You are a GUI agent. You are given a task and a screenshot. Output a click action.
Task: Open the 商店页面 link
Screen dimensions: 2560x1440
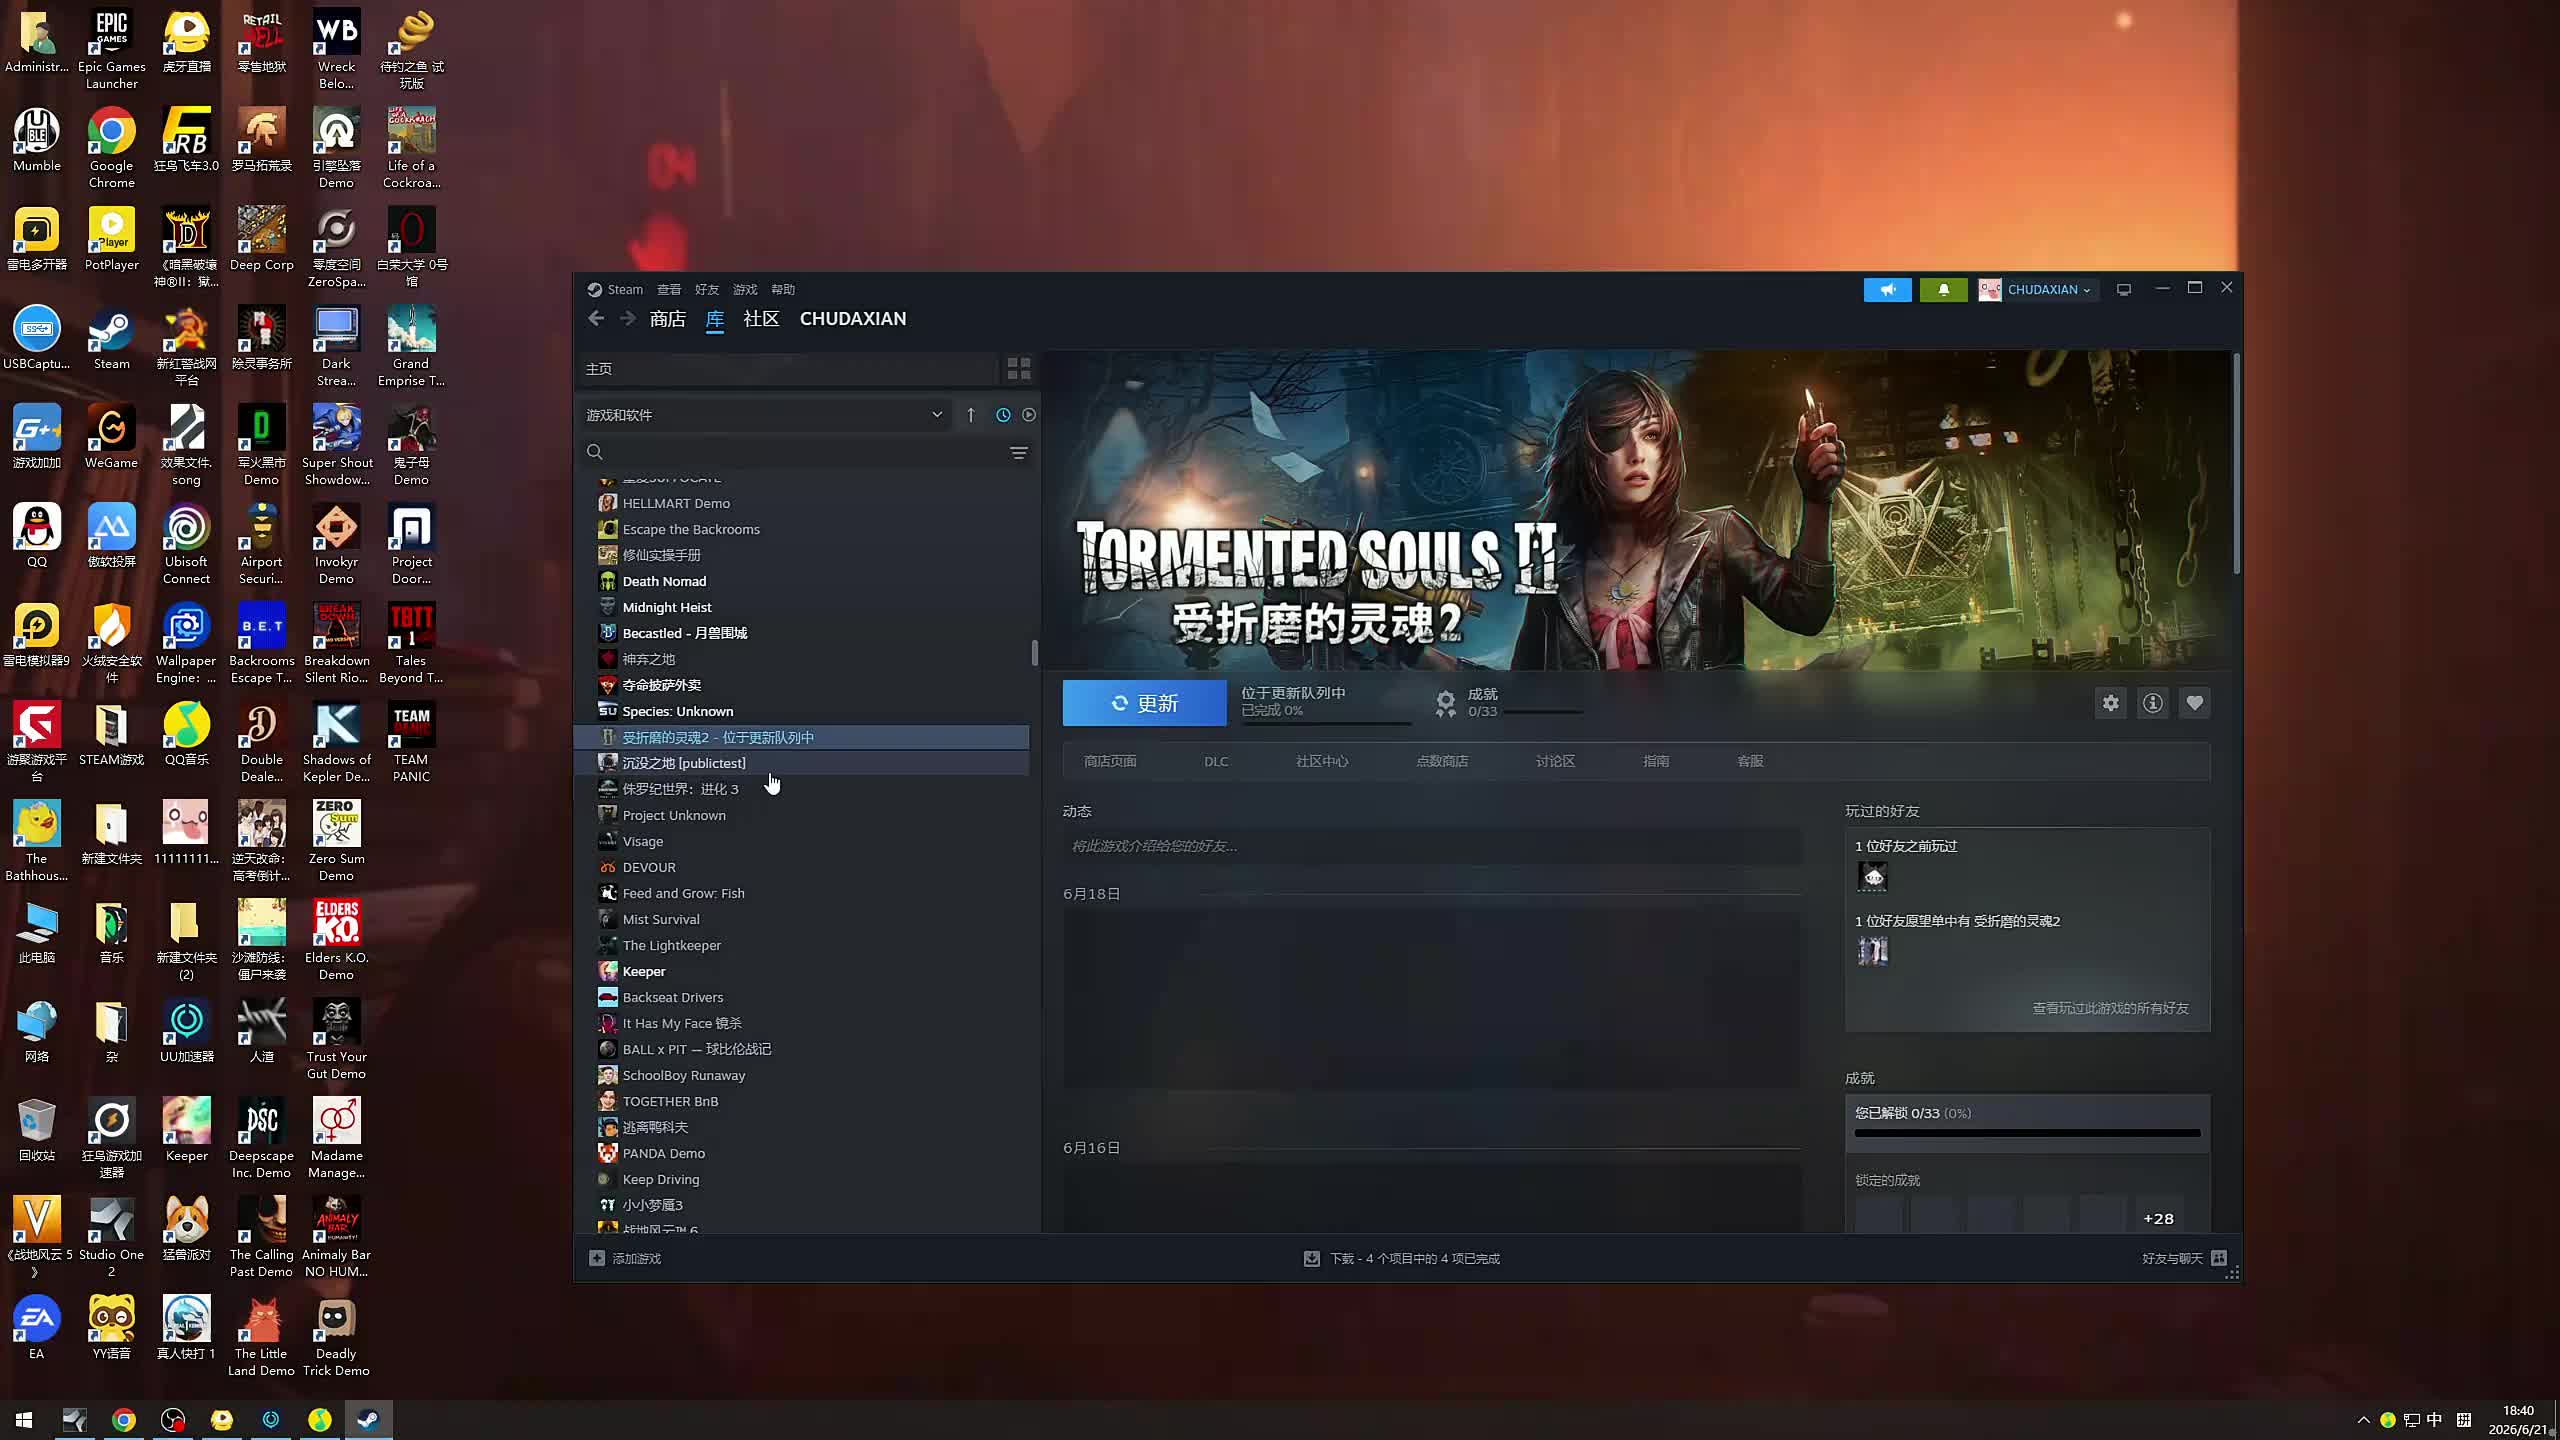1110,762
